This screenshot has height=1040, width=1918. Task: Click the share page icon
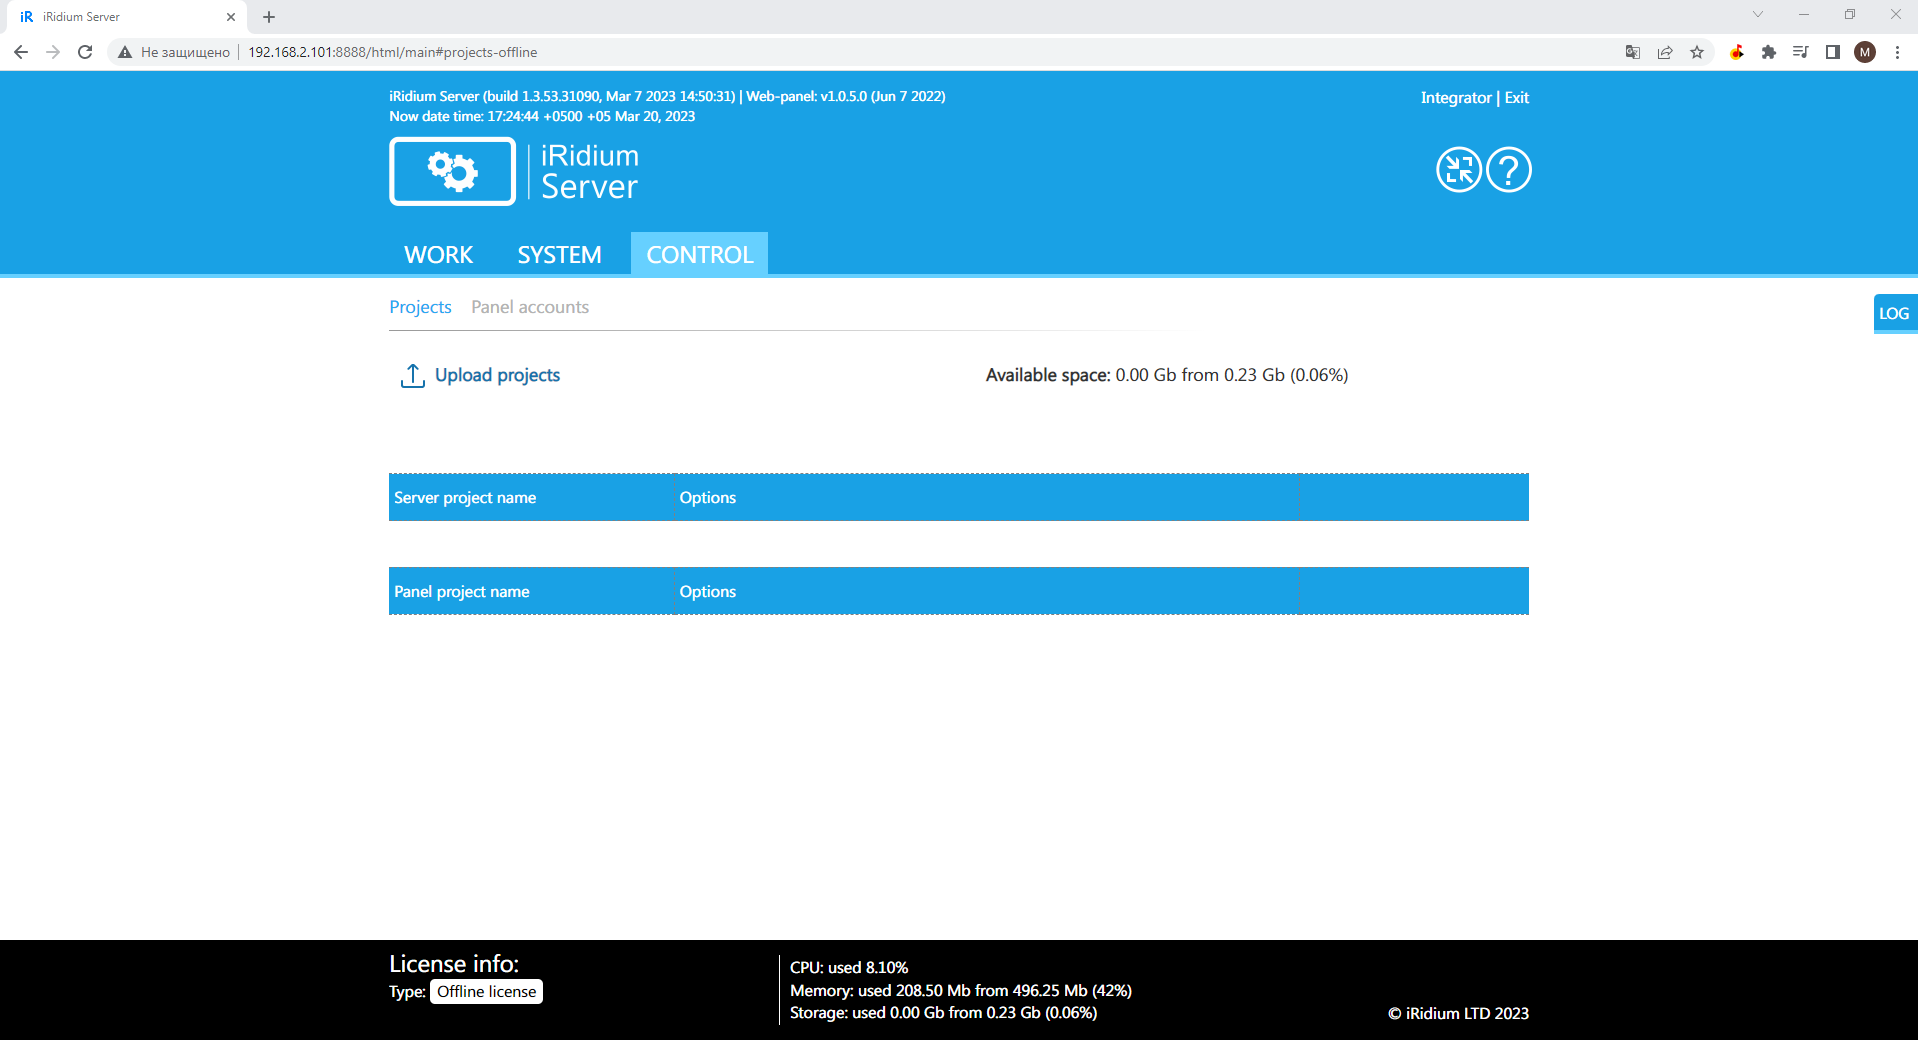coord(1665,52)
